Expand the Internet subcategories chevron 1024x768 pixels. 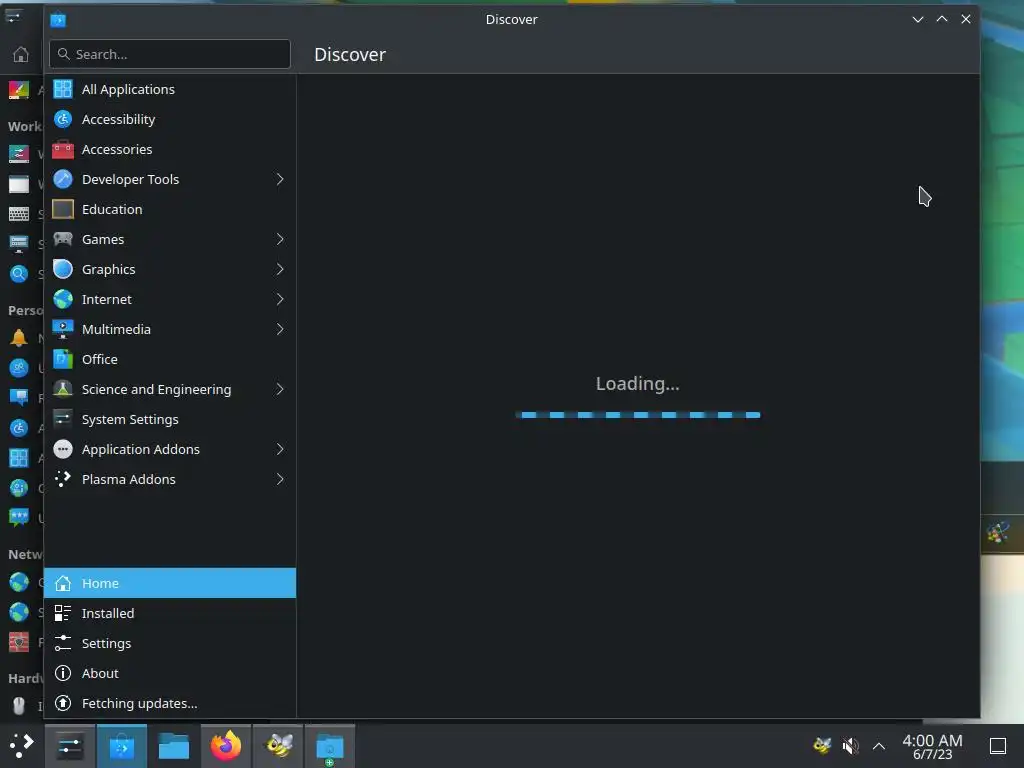[x=280, y=299]
